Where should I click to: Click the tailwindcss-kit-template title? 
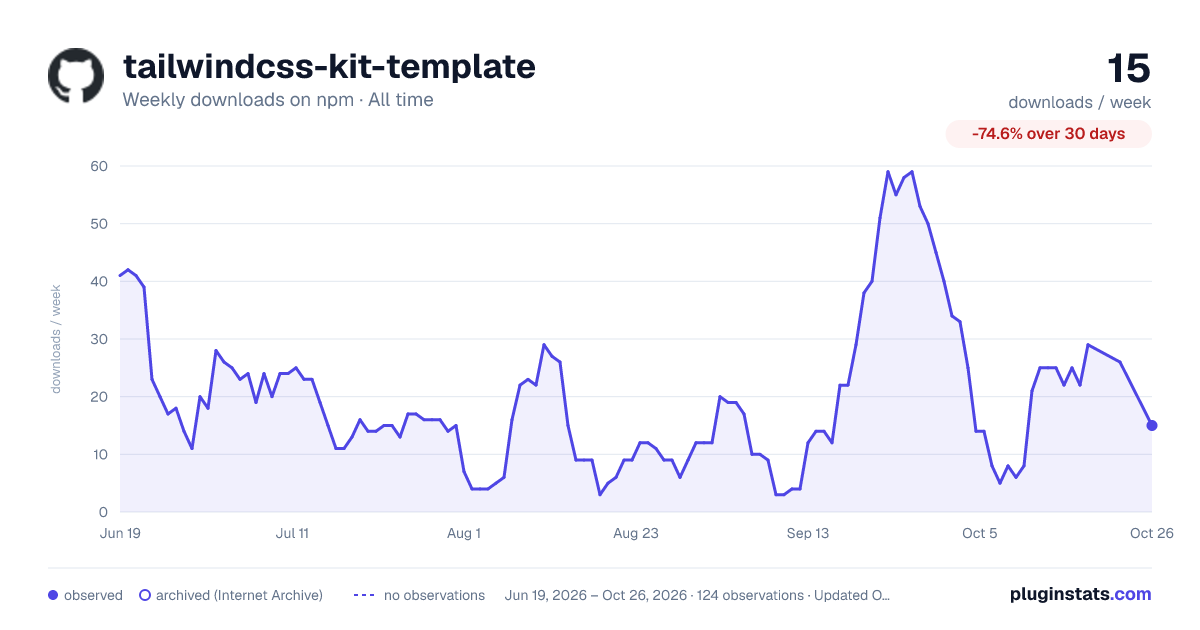tap(329, 66)
